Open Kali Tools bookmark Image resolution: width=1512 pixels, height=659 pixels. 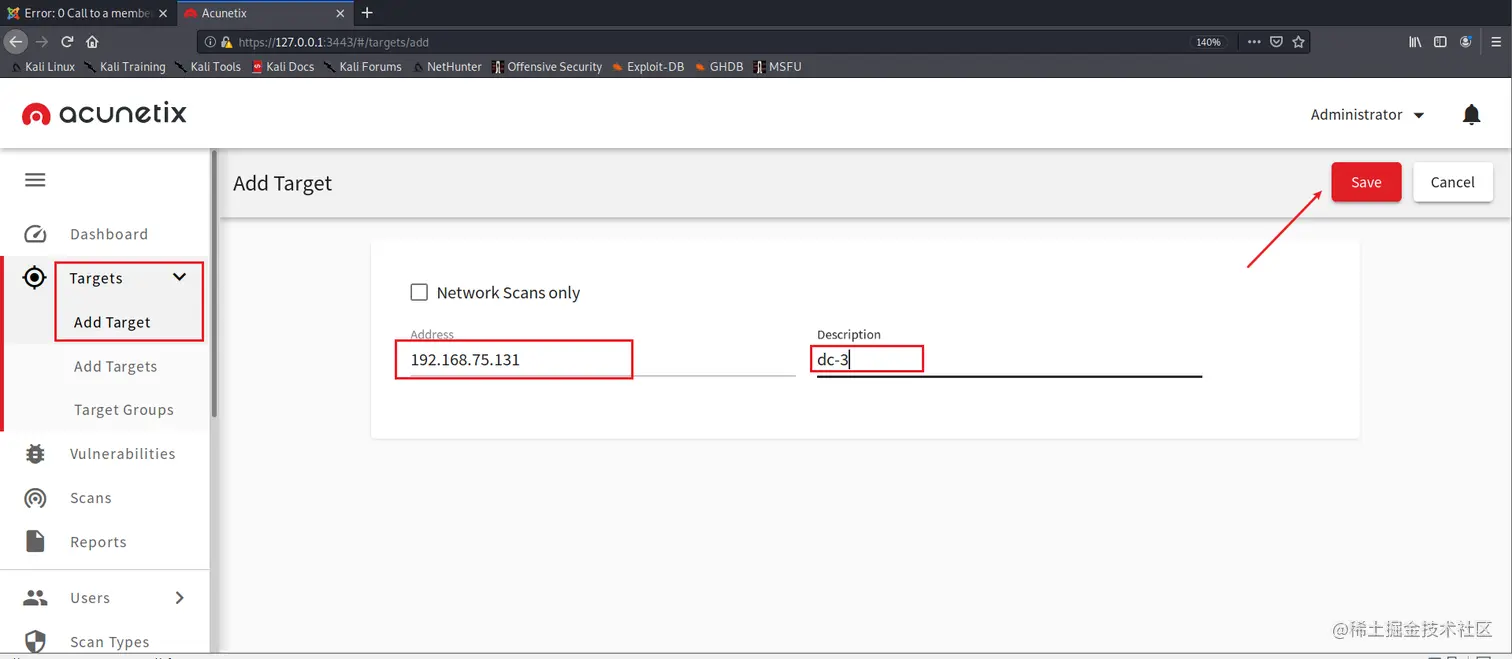(208, 67)
